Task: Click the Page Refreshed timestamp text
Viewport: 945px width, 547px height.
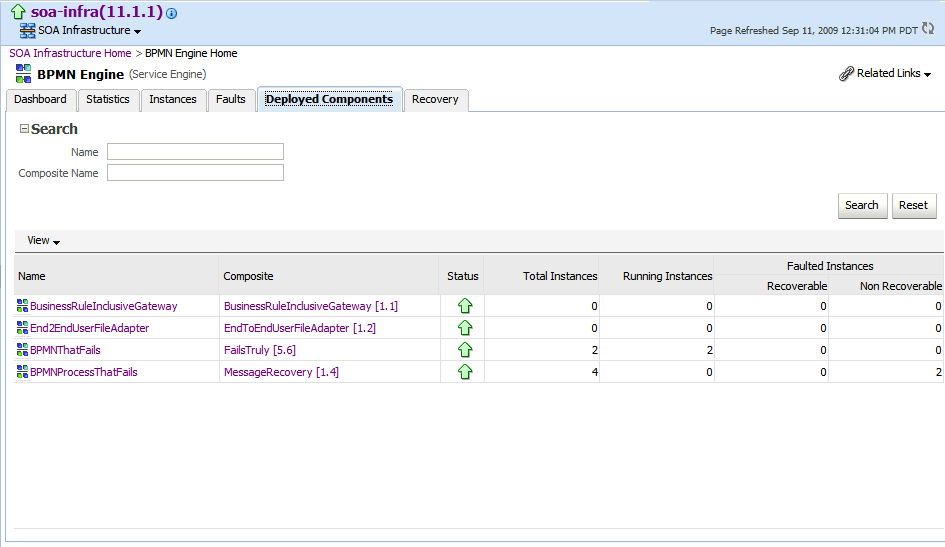Action: [x=814, y=30]
